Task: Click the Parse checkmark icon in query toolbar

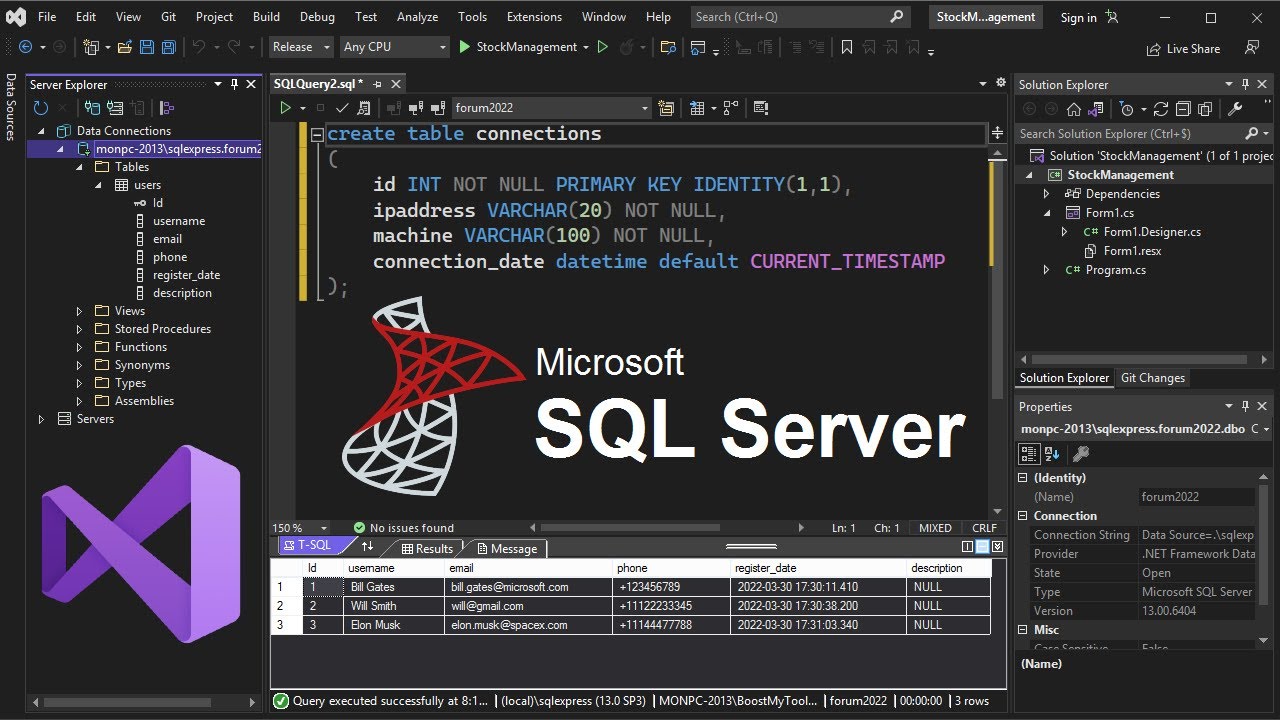Action: click(342, 108)
